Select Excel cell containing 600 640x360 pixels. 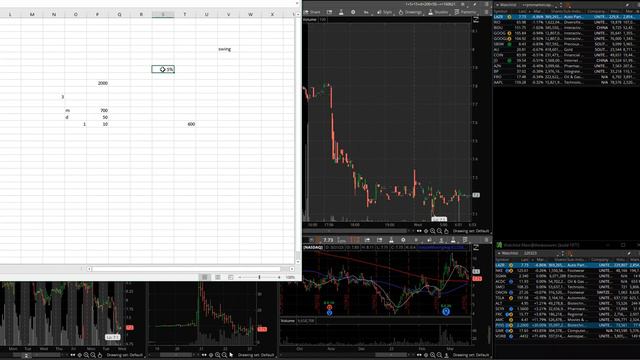click(185, 124)
